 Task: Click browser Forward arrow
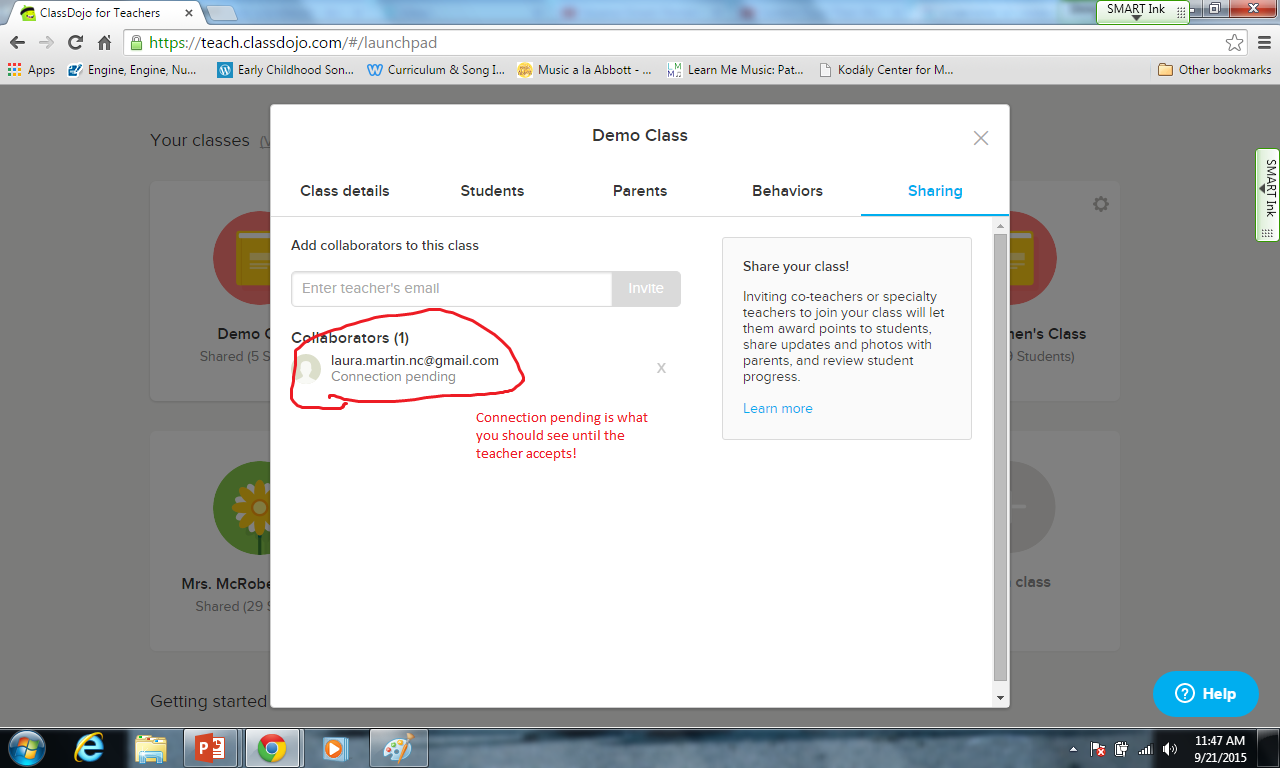coord(46,43)
